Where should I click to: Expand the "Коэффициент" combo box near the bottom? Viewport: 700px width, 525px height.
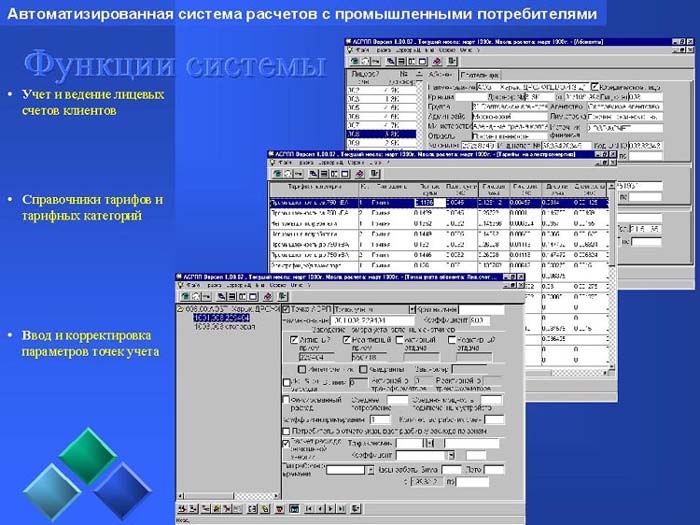click(x=452, y=455)
